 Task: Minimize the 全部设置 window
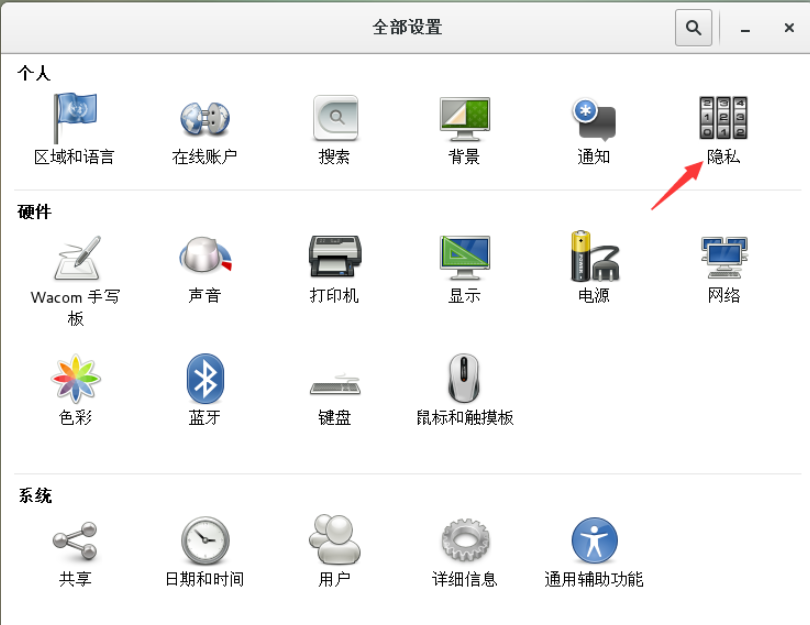tap(745, 28)
